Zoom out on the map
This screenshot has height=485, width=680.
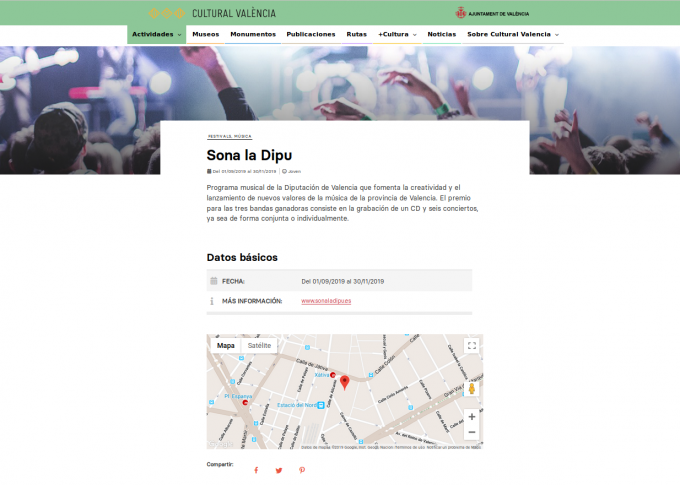471,432
